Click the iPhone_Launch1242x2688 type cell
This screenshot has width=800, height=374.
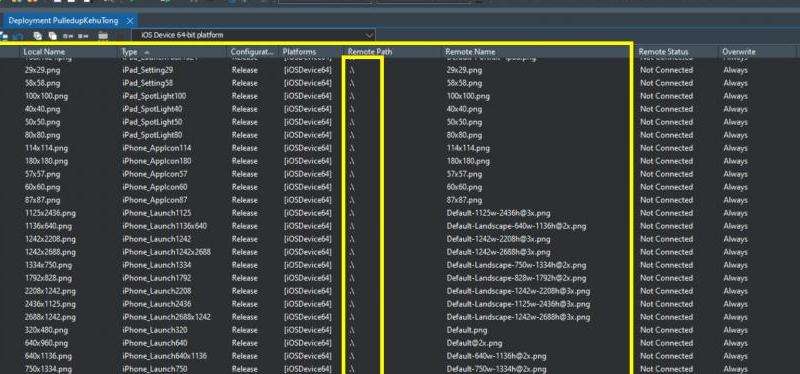pyautogui.click(x=166, y=252)
